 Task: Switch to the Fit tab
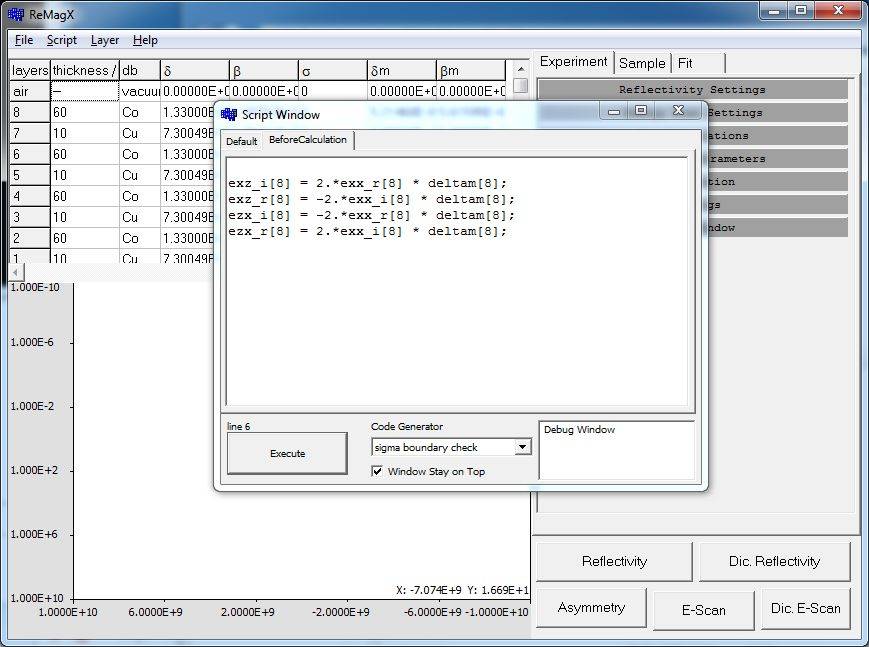tap(687, 62)
